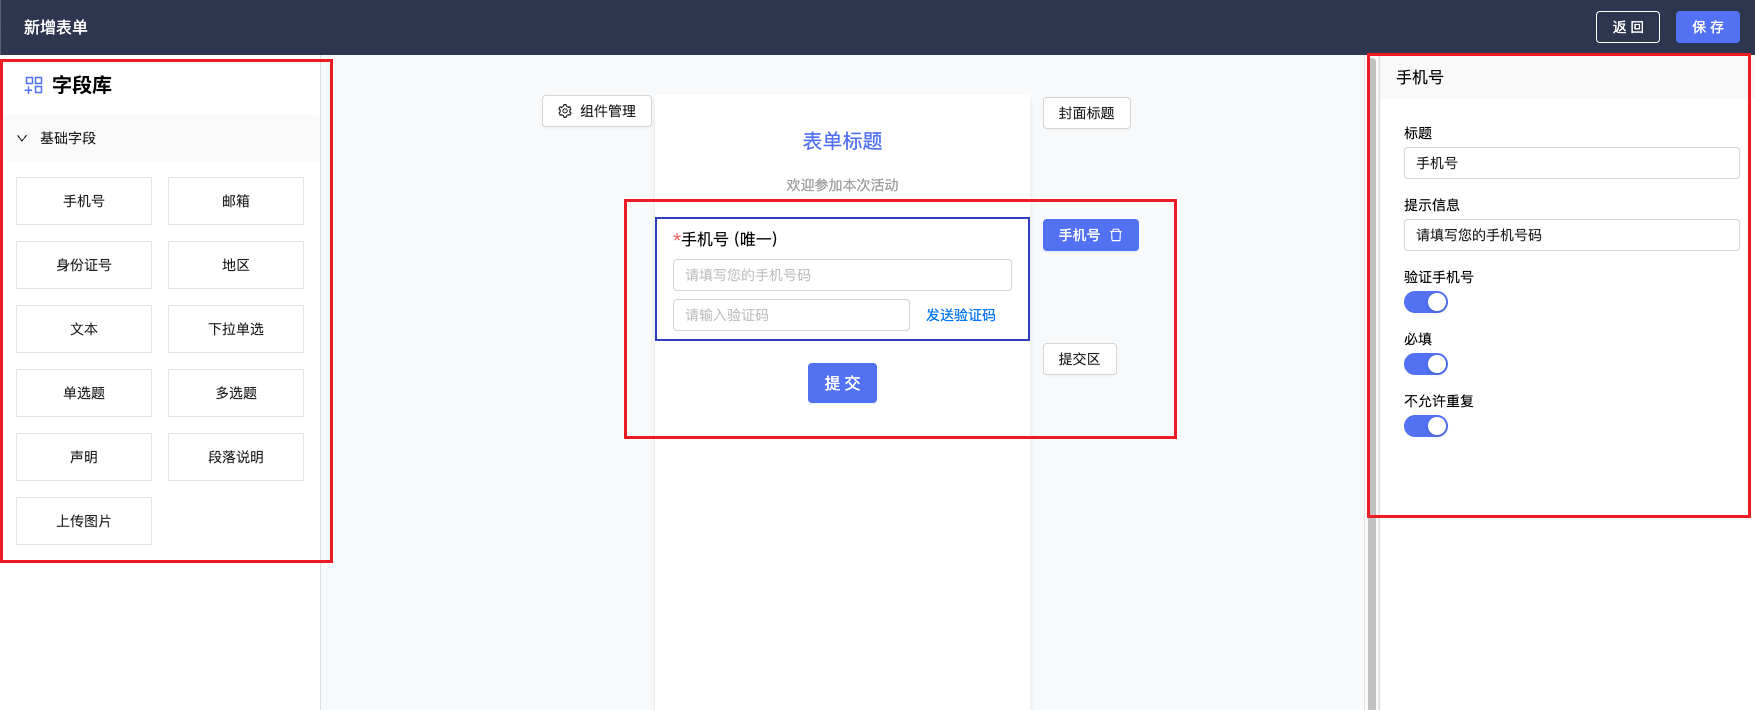Select the 提交区 tab
The width and height of the screenshot is (1755, 710).
(1079, 359)
